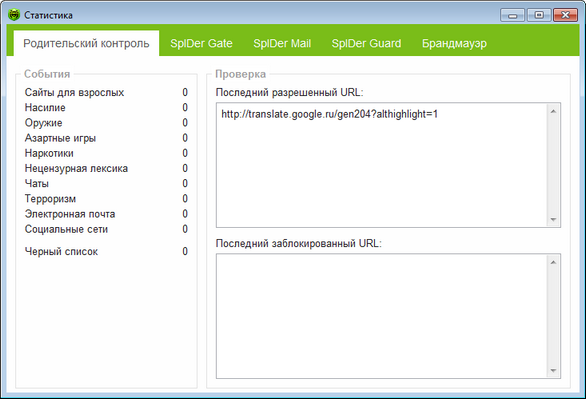Image resolution: width=586 pixels, height=399 pixels.
Task: Select the Насилие row
Action: [x=106, y=108]
